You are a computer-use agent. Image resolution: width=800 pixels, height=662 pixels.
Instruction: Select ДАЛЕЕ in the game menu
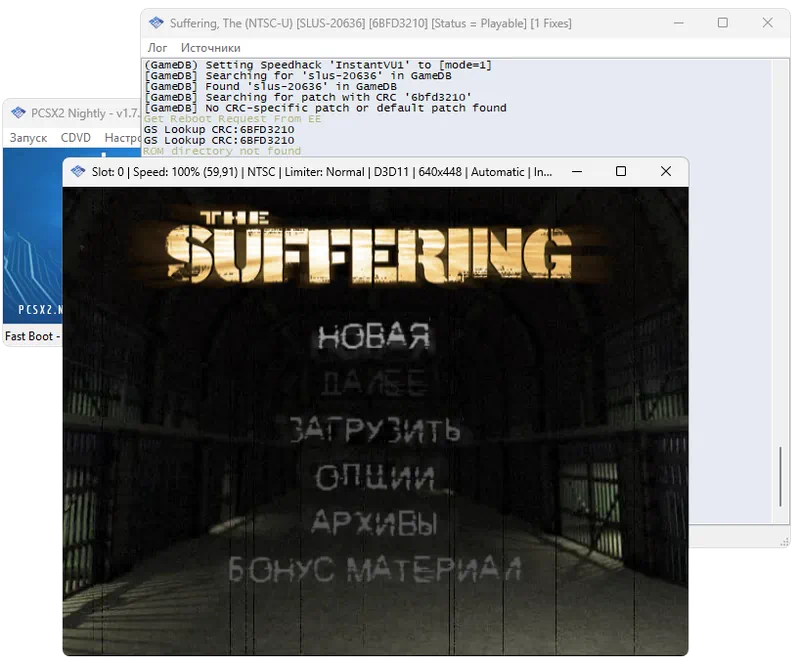point(374,383)
